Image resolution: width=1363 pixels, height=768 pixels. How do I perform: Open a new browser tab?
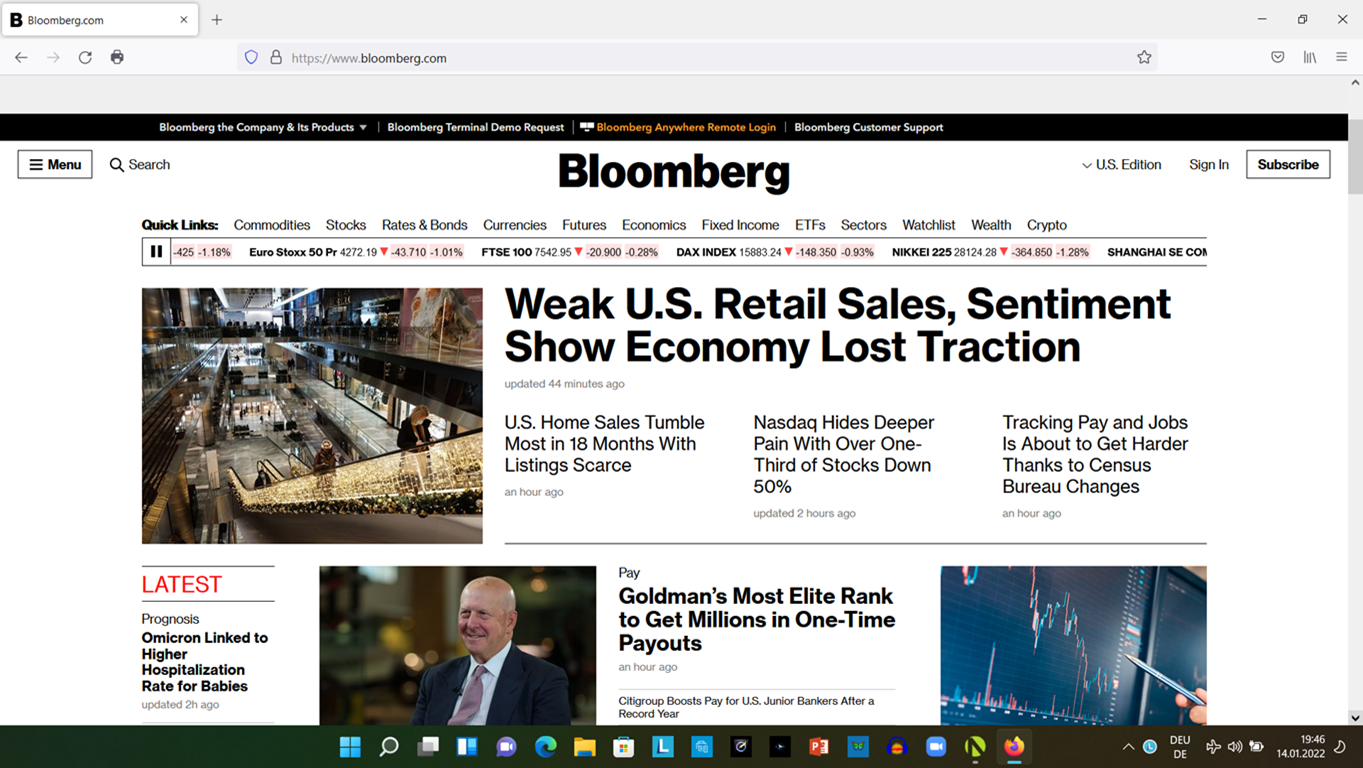(217, 20)
